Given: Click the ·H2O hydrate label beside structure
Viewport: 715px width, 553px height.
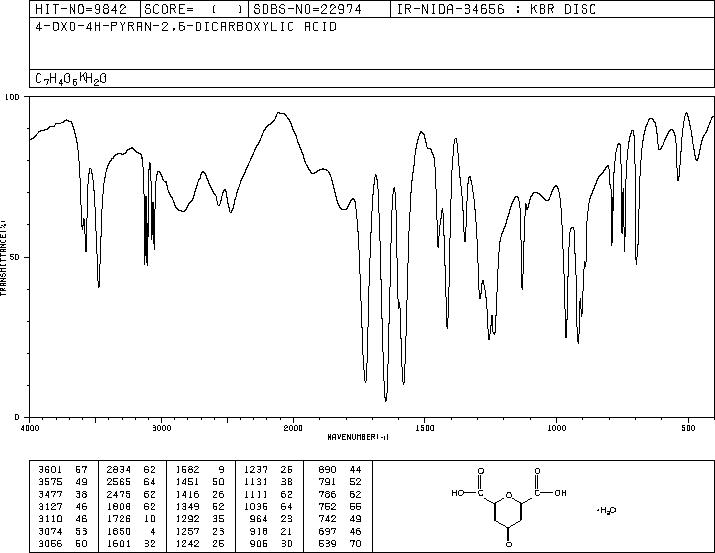Looking at the screenshot, I should pos(606,510).
